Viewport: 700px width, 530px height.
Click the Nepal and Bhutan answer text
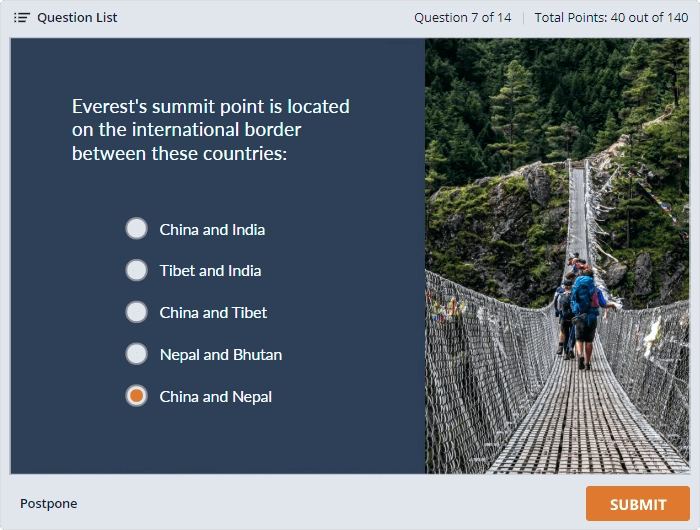[x=220, y=355]
